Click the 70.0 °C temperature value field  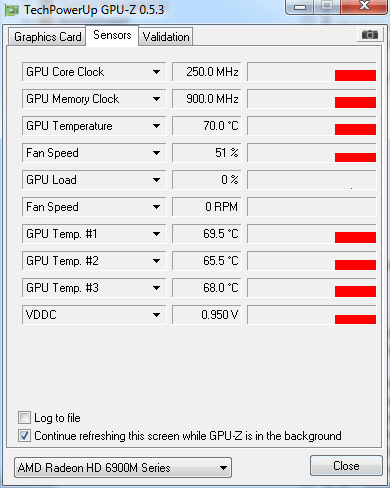tap(206, 126)
